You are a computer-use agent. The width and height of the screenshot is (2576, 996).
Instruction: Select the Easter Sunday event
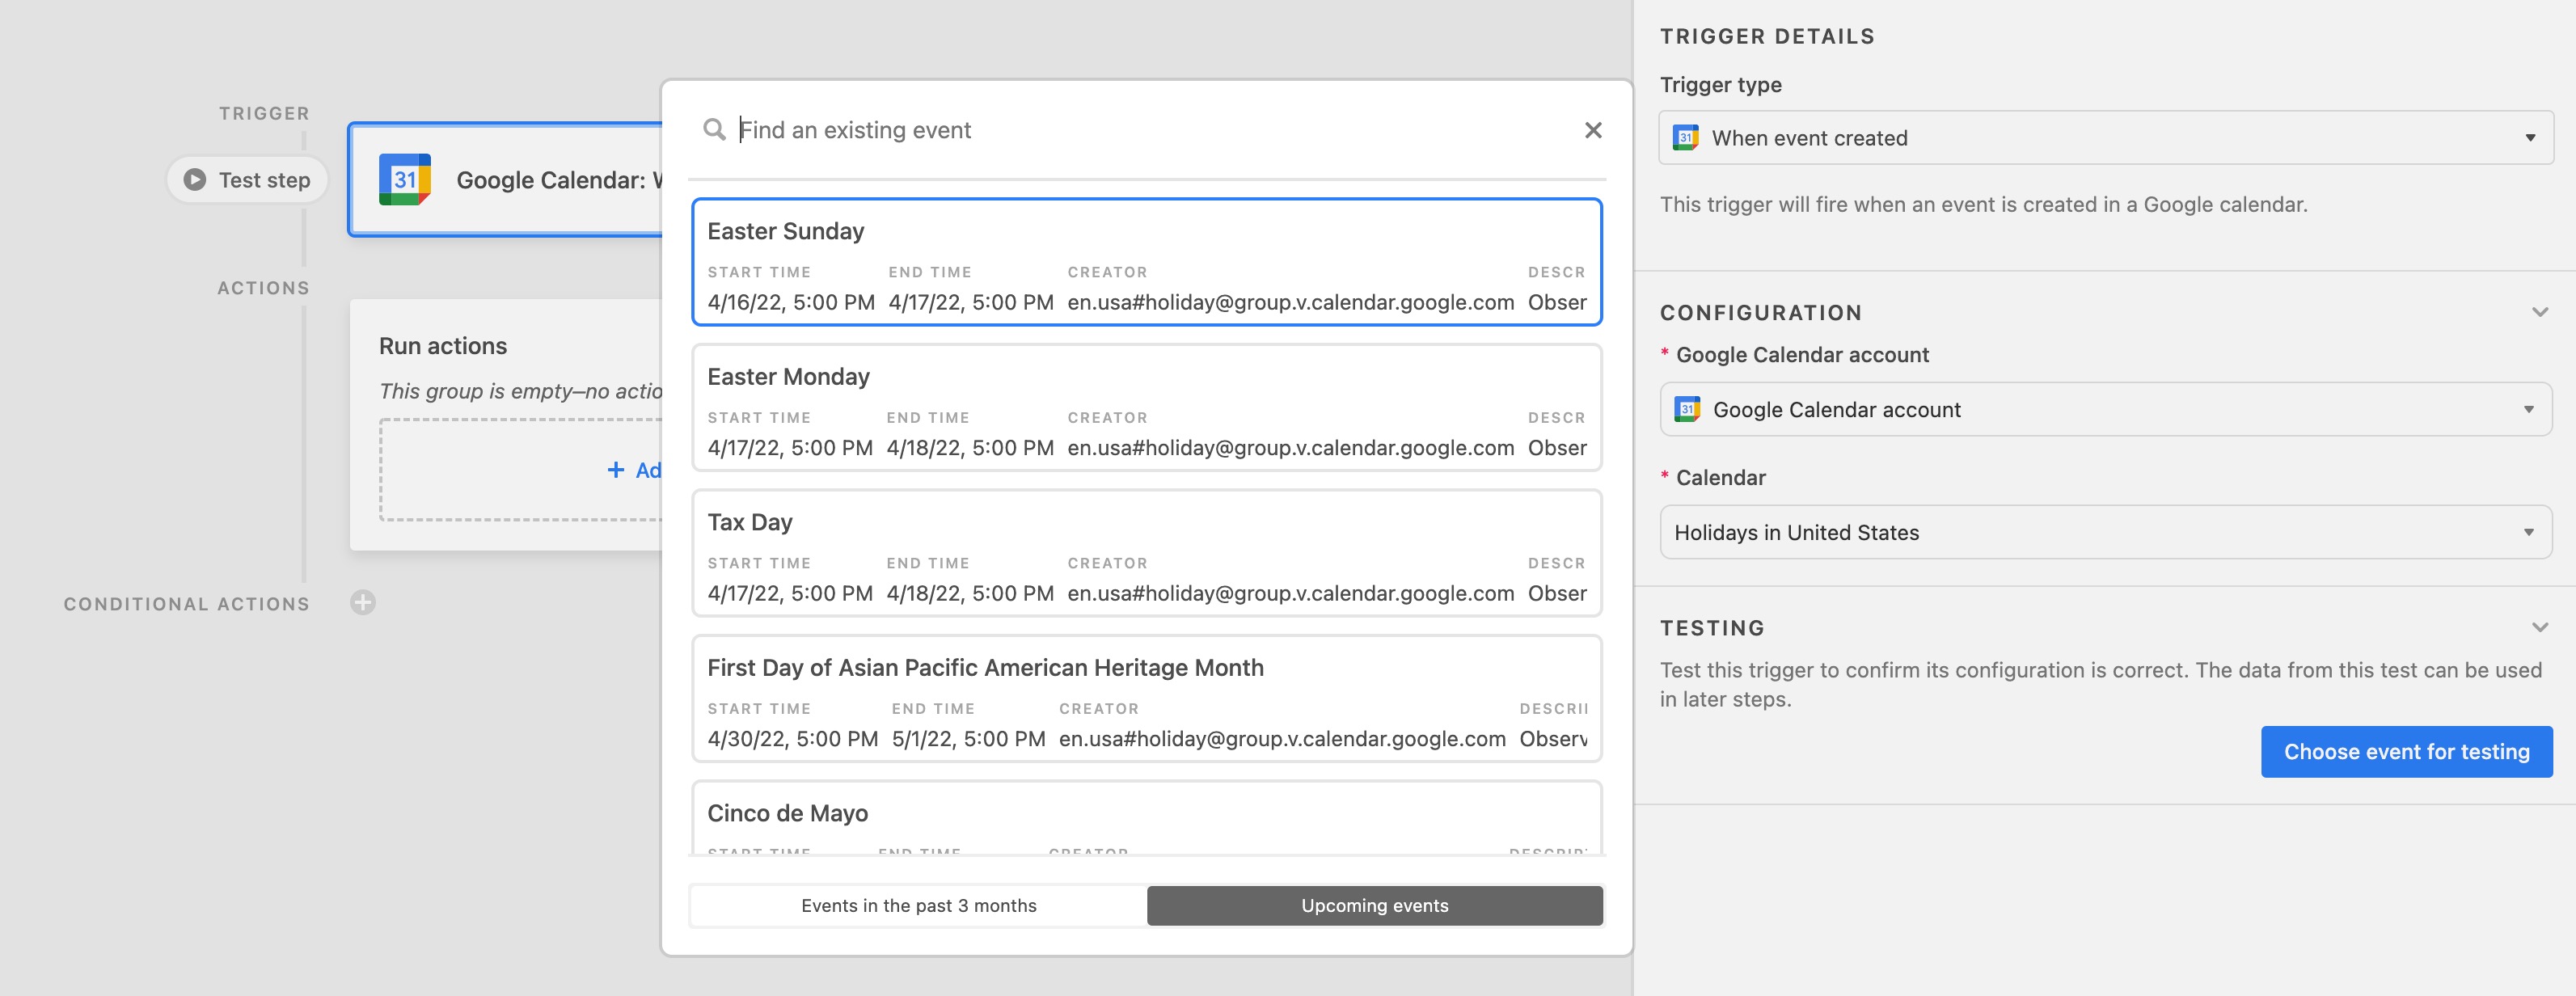[1147, 262]
